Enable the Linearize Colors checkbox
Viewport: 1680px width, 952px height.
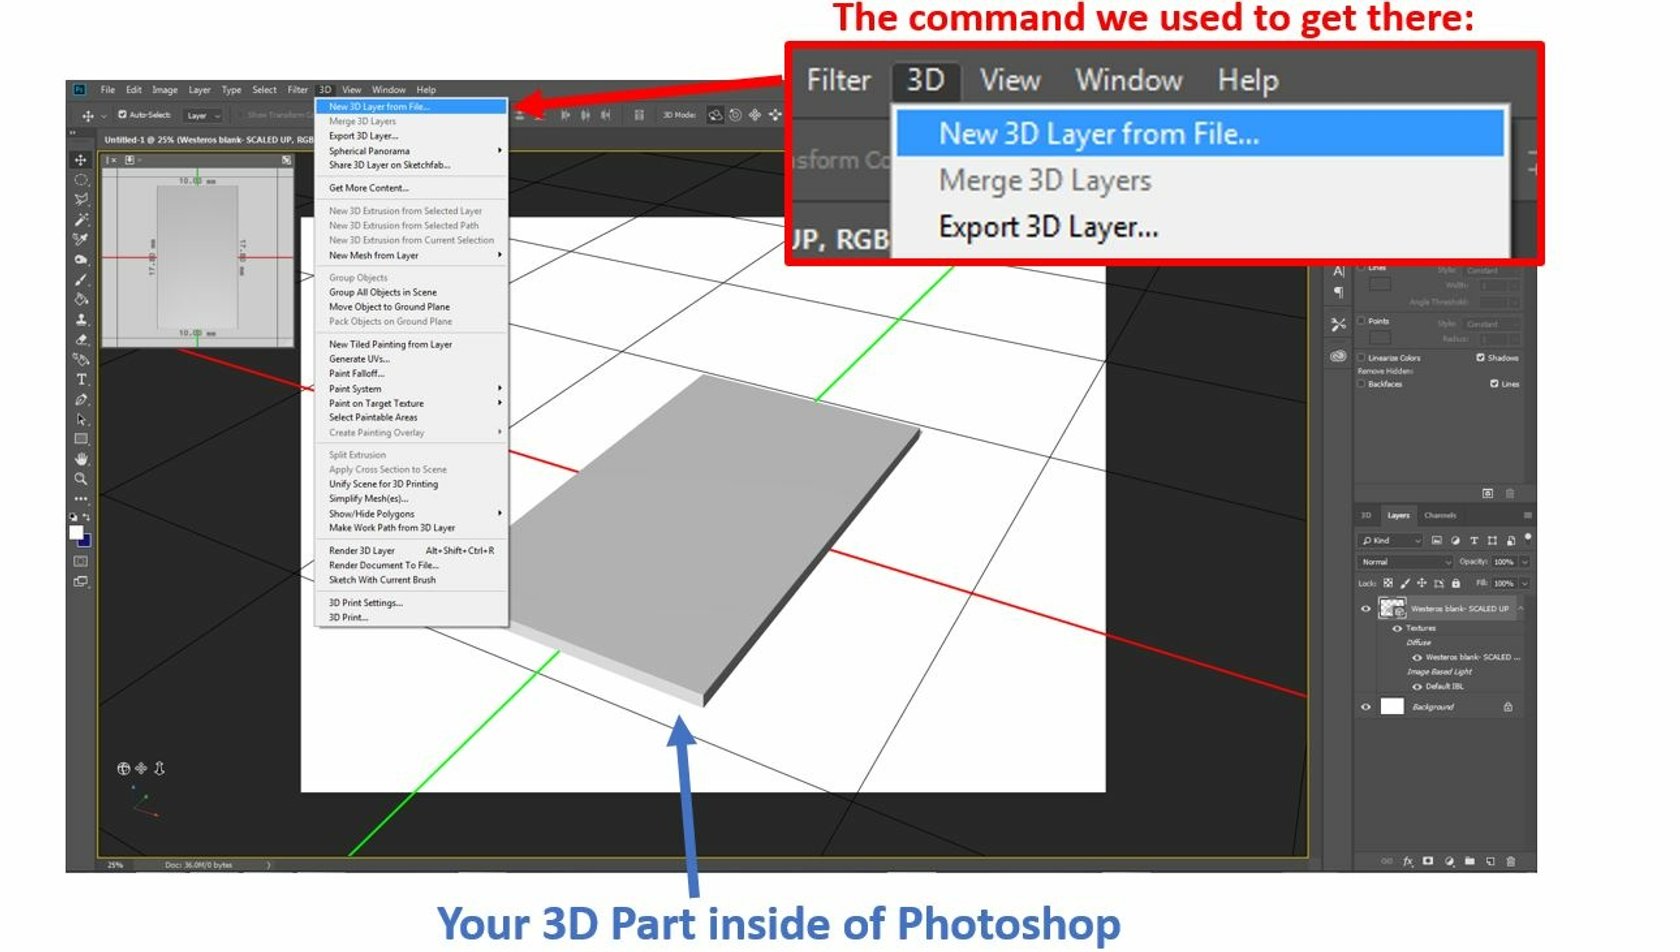click(x=1361, y=358)
